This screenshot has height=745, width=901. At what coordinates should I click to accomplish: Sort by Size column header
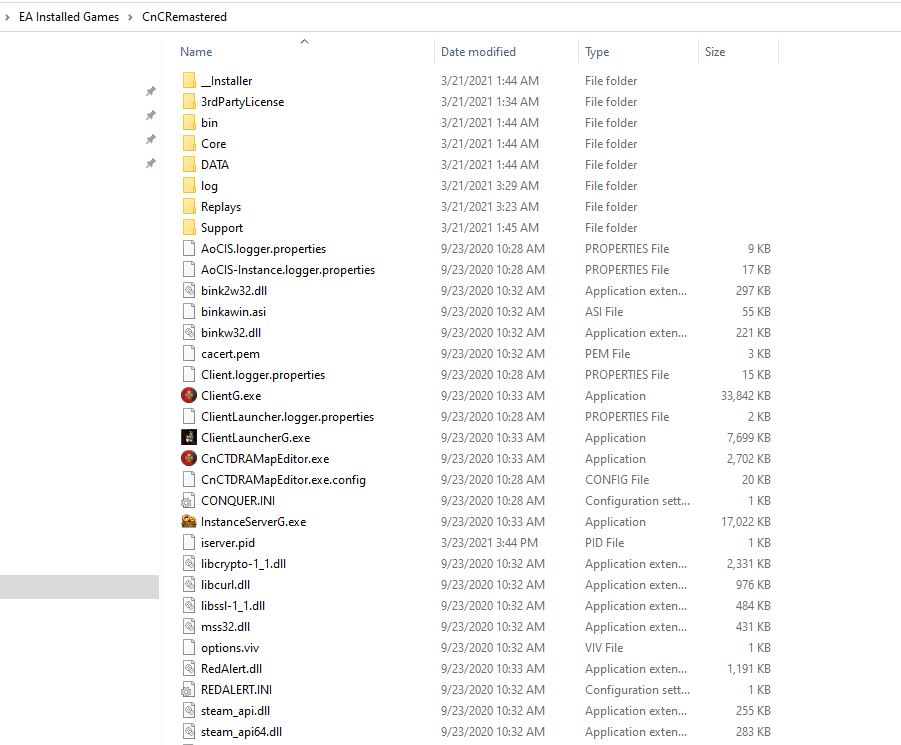click(x=715, y=52)
